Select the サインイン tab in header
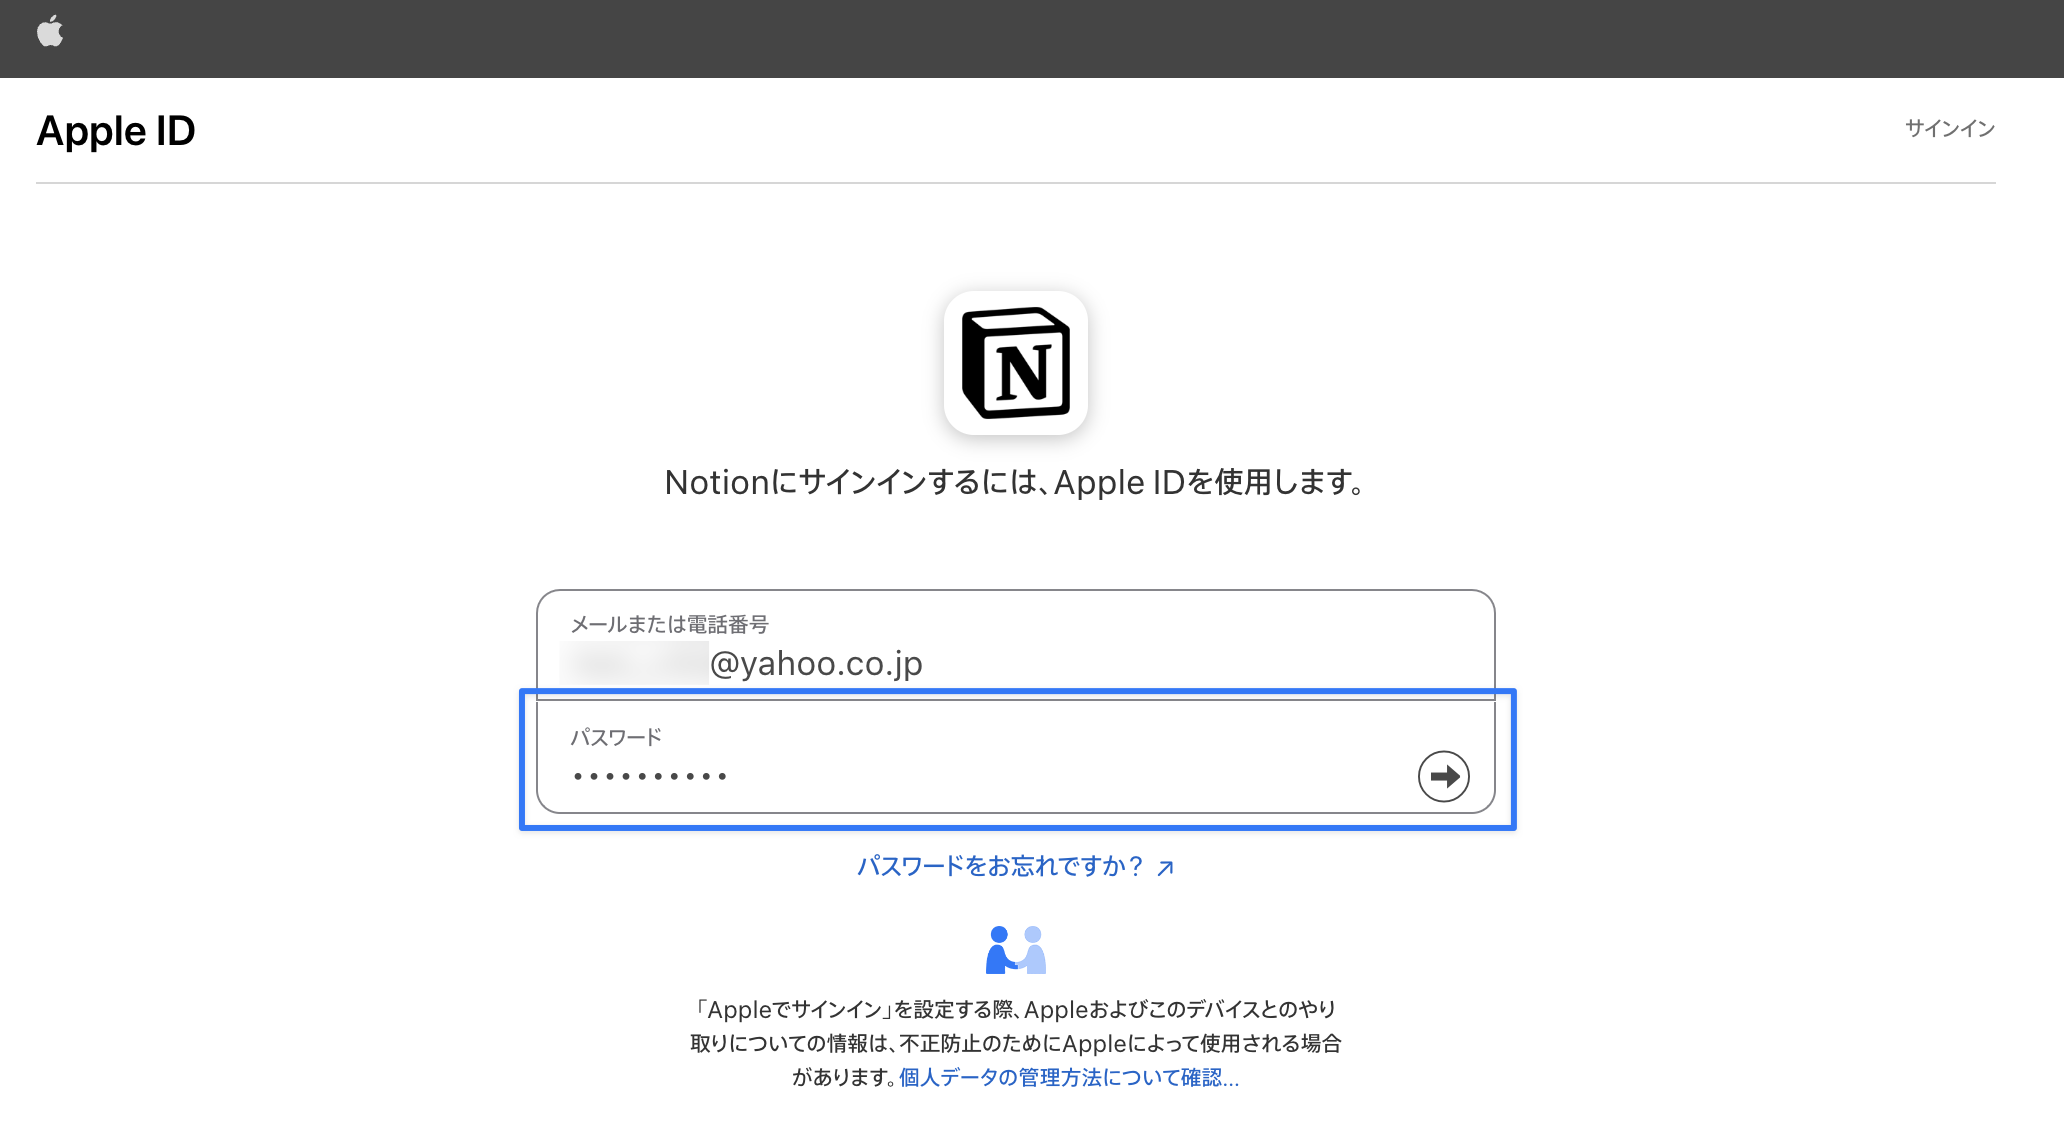 coord(1949,129)
